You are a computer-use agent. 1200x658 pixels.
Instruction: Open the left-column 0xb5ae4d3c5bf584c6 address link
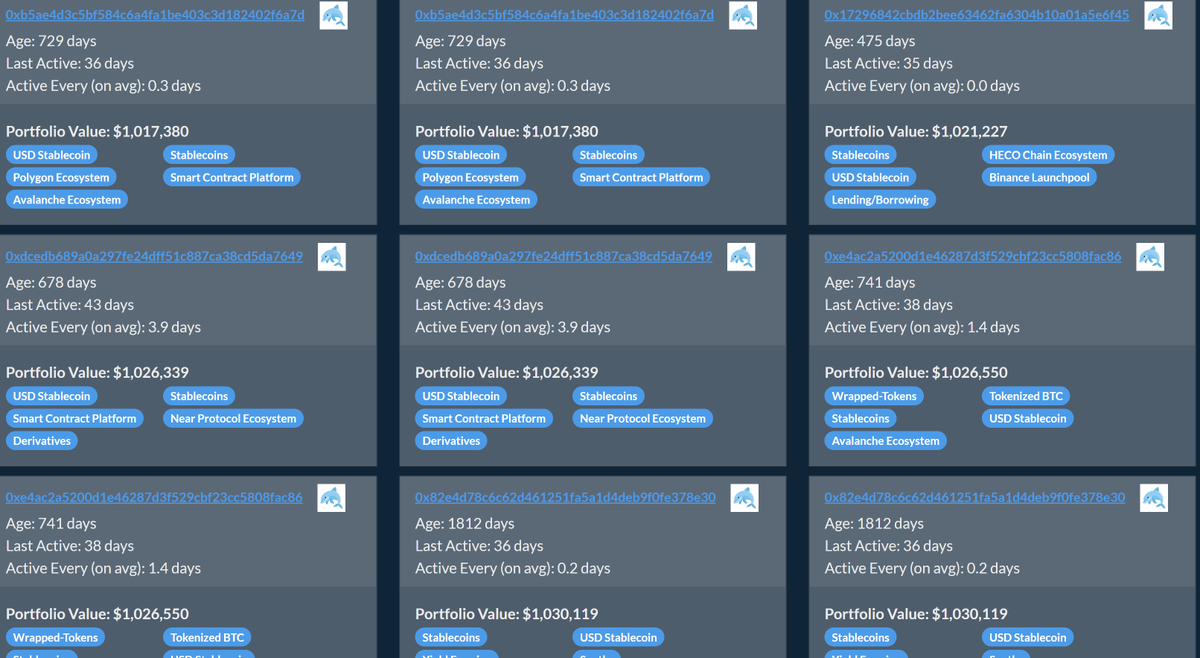155,15
